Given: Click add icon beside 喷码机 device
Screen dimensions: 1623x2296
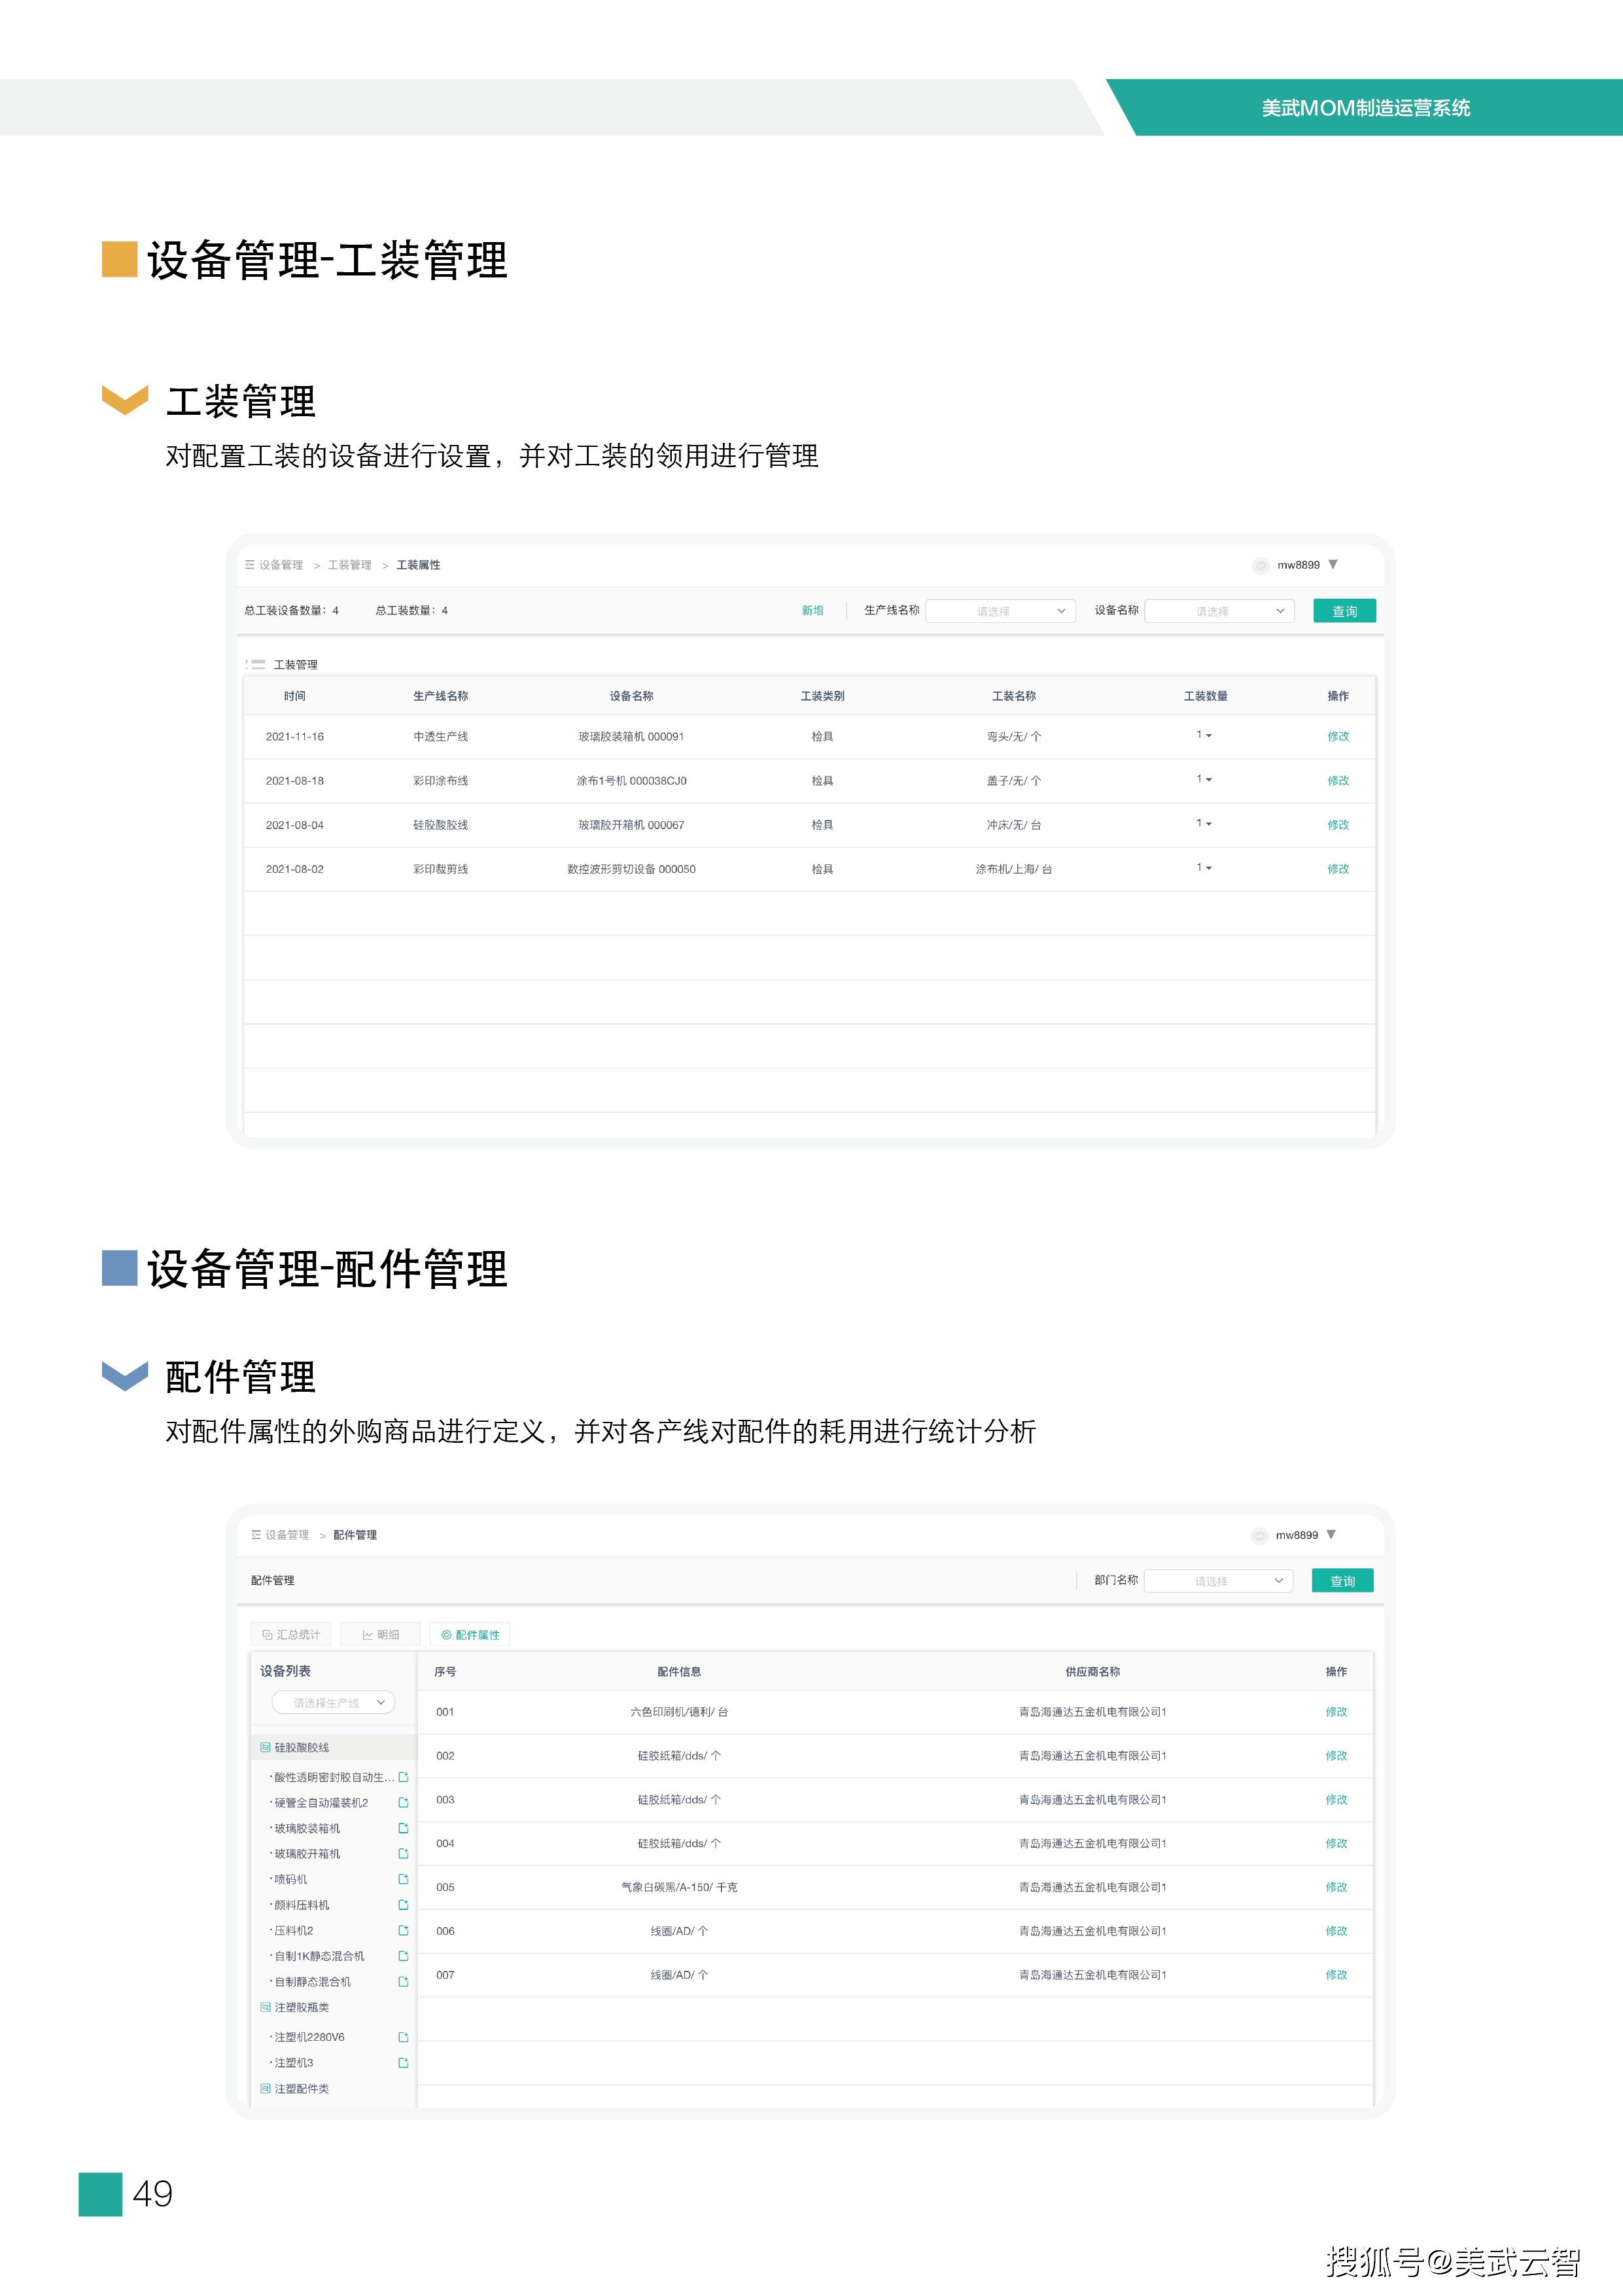Looking at the screenshot, I should 403,1879.
